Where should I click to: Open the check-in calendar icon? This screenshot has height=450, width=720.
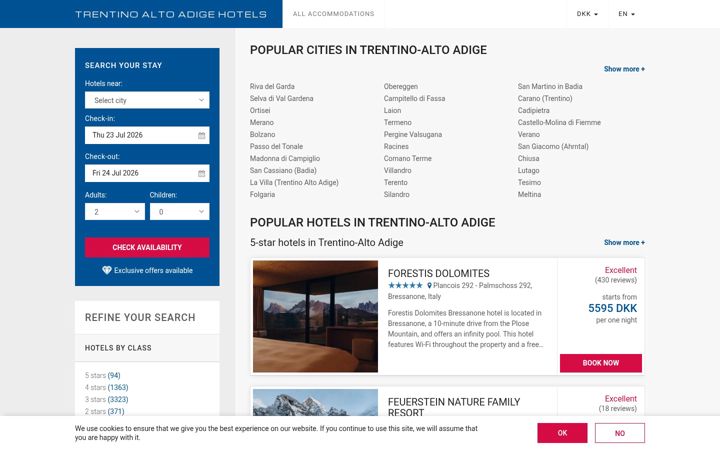pos(202,135)
